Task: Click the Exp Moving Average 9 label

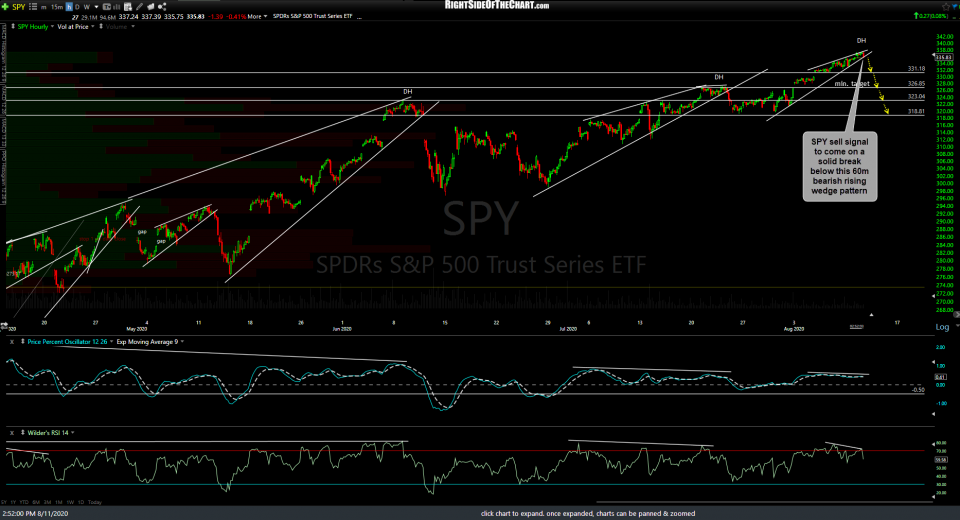Action: pyautogui.click(x=148, y=342)
